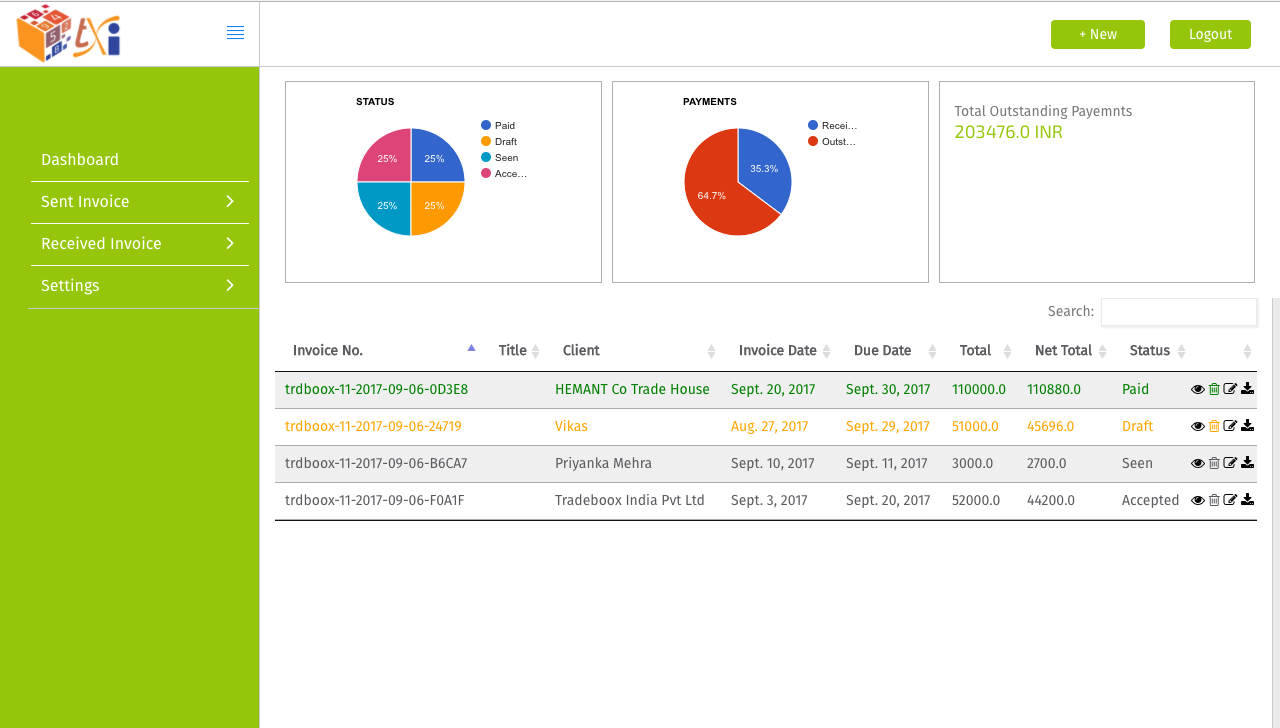
Task: Click the blue 35.3% pie slice
Action: (765, 168)
